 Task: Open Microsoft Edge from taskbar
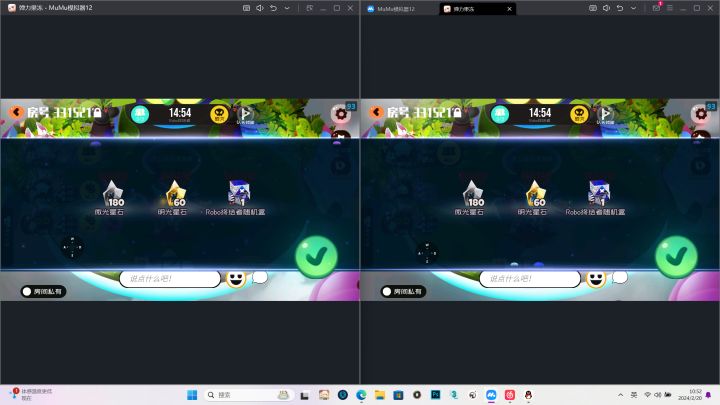[x=361, y=395]
